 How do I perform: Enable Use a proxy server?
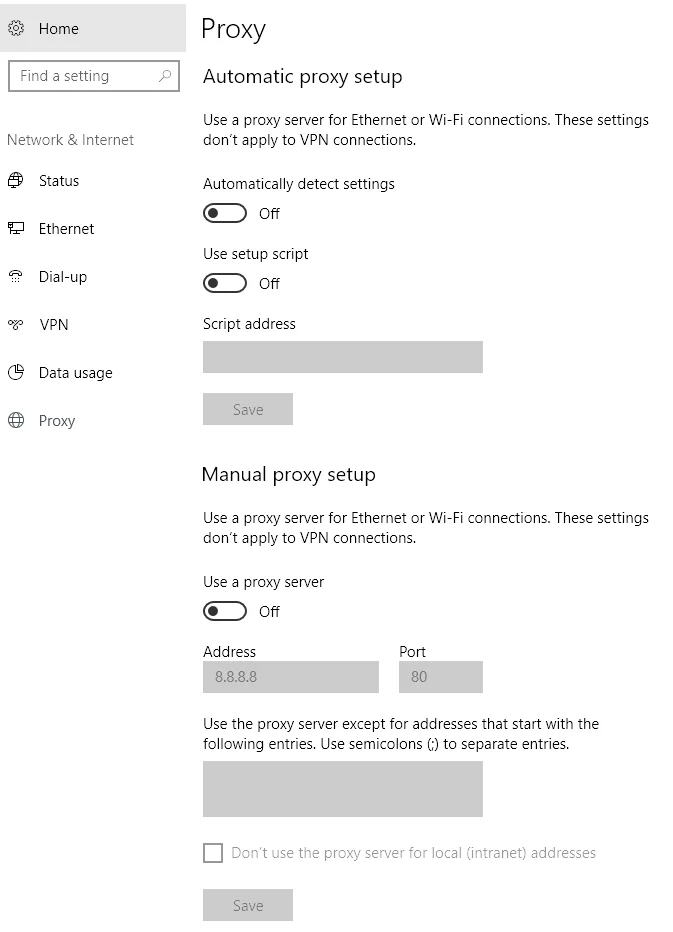(x=224, y=611)
